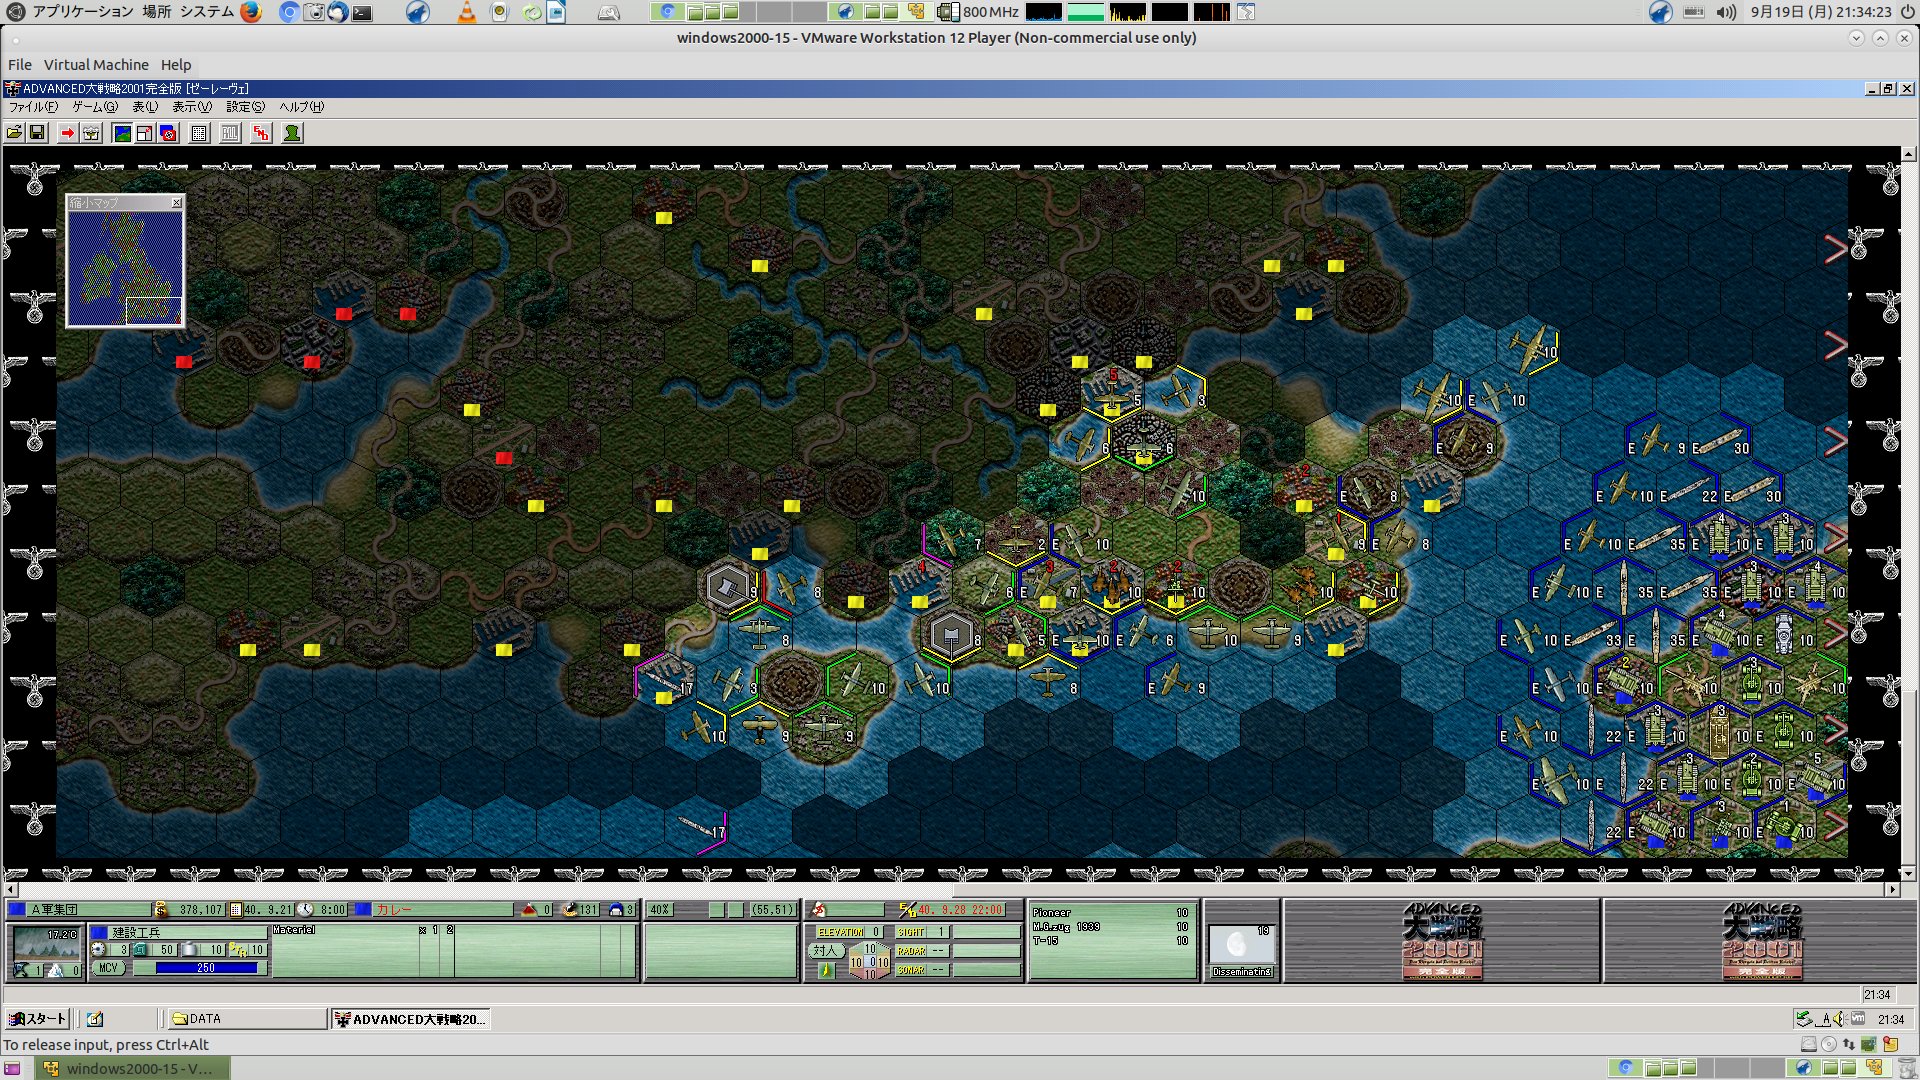Image resolution: width=1920 pixels, height=1080 pixels.
Task: Open the ヘルプ(H) menu
Action: pos(301,107)
